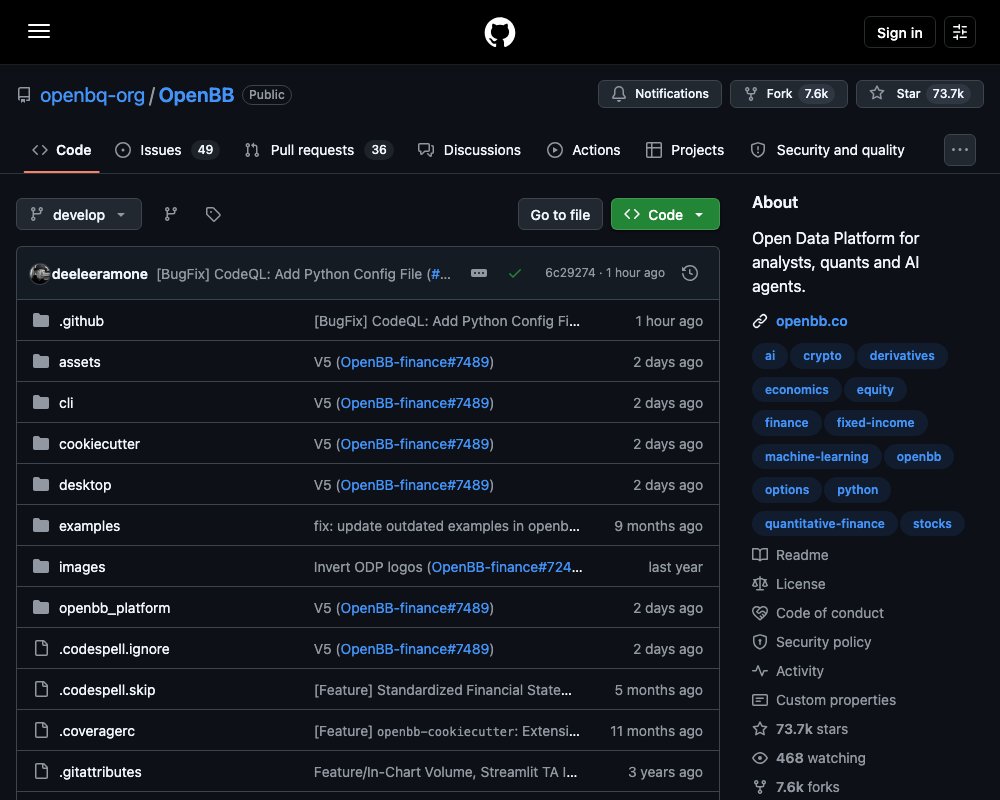1000x800 pixels.
Task: Click the Sign in button
Action: [x=899, y=33]
